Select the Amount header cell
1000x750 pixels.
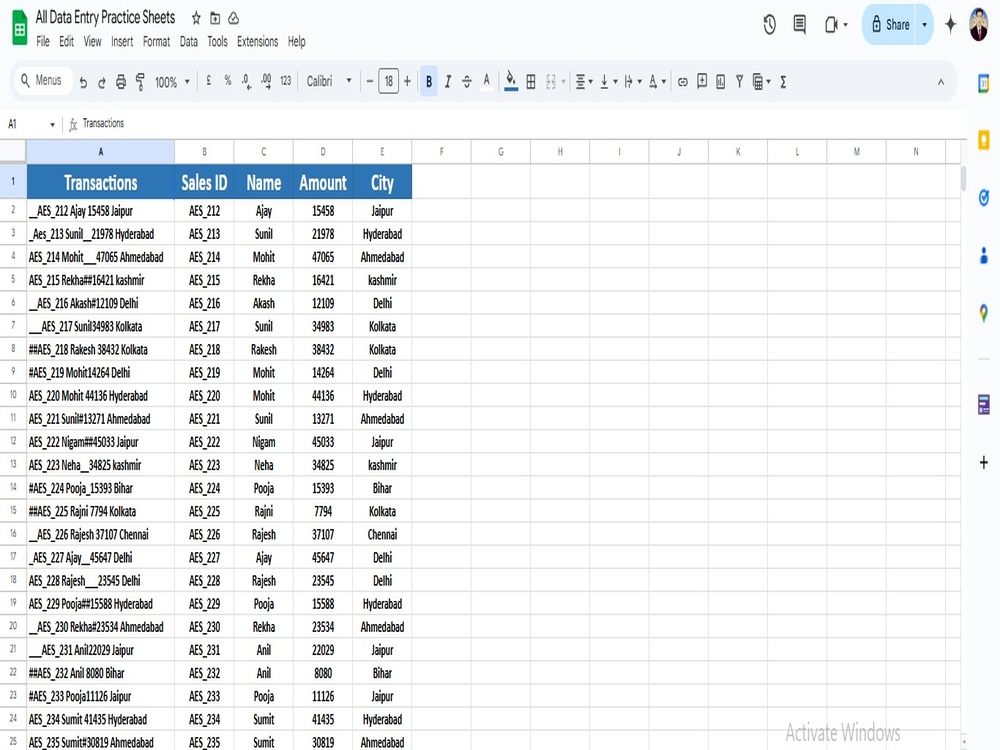323,182
